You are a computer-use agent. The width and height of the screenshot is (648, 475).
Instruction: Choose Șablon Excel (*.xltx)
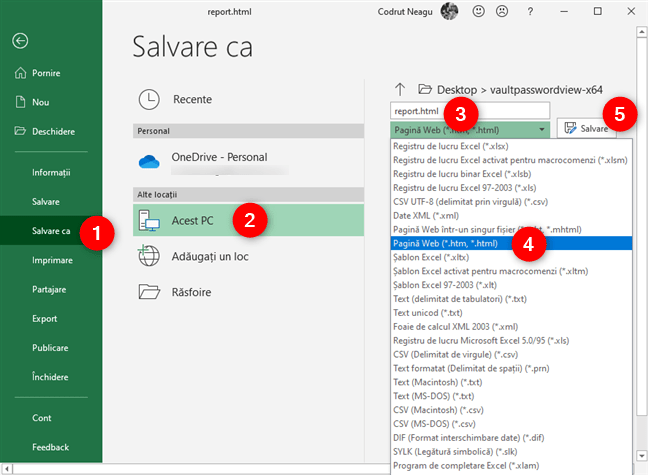coord(511,257)
